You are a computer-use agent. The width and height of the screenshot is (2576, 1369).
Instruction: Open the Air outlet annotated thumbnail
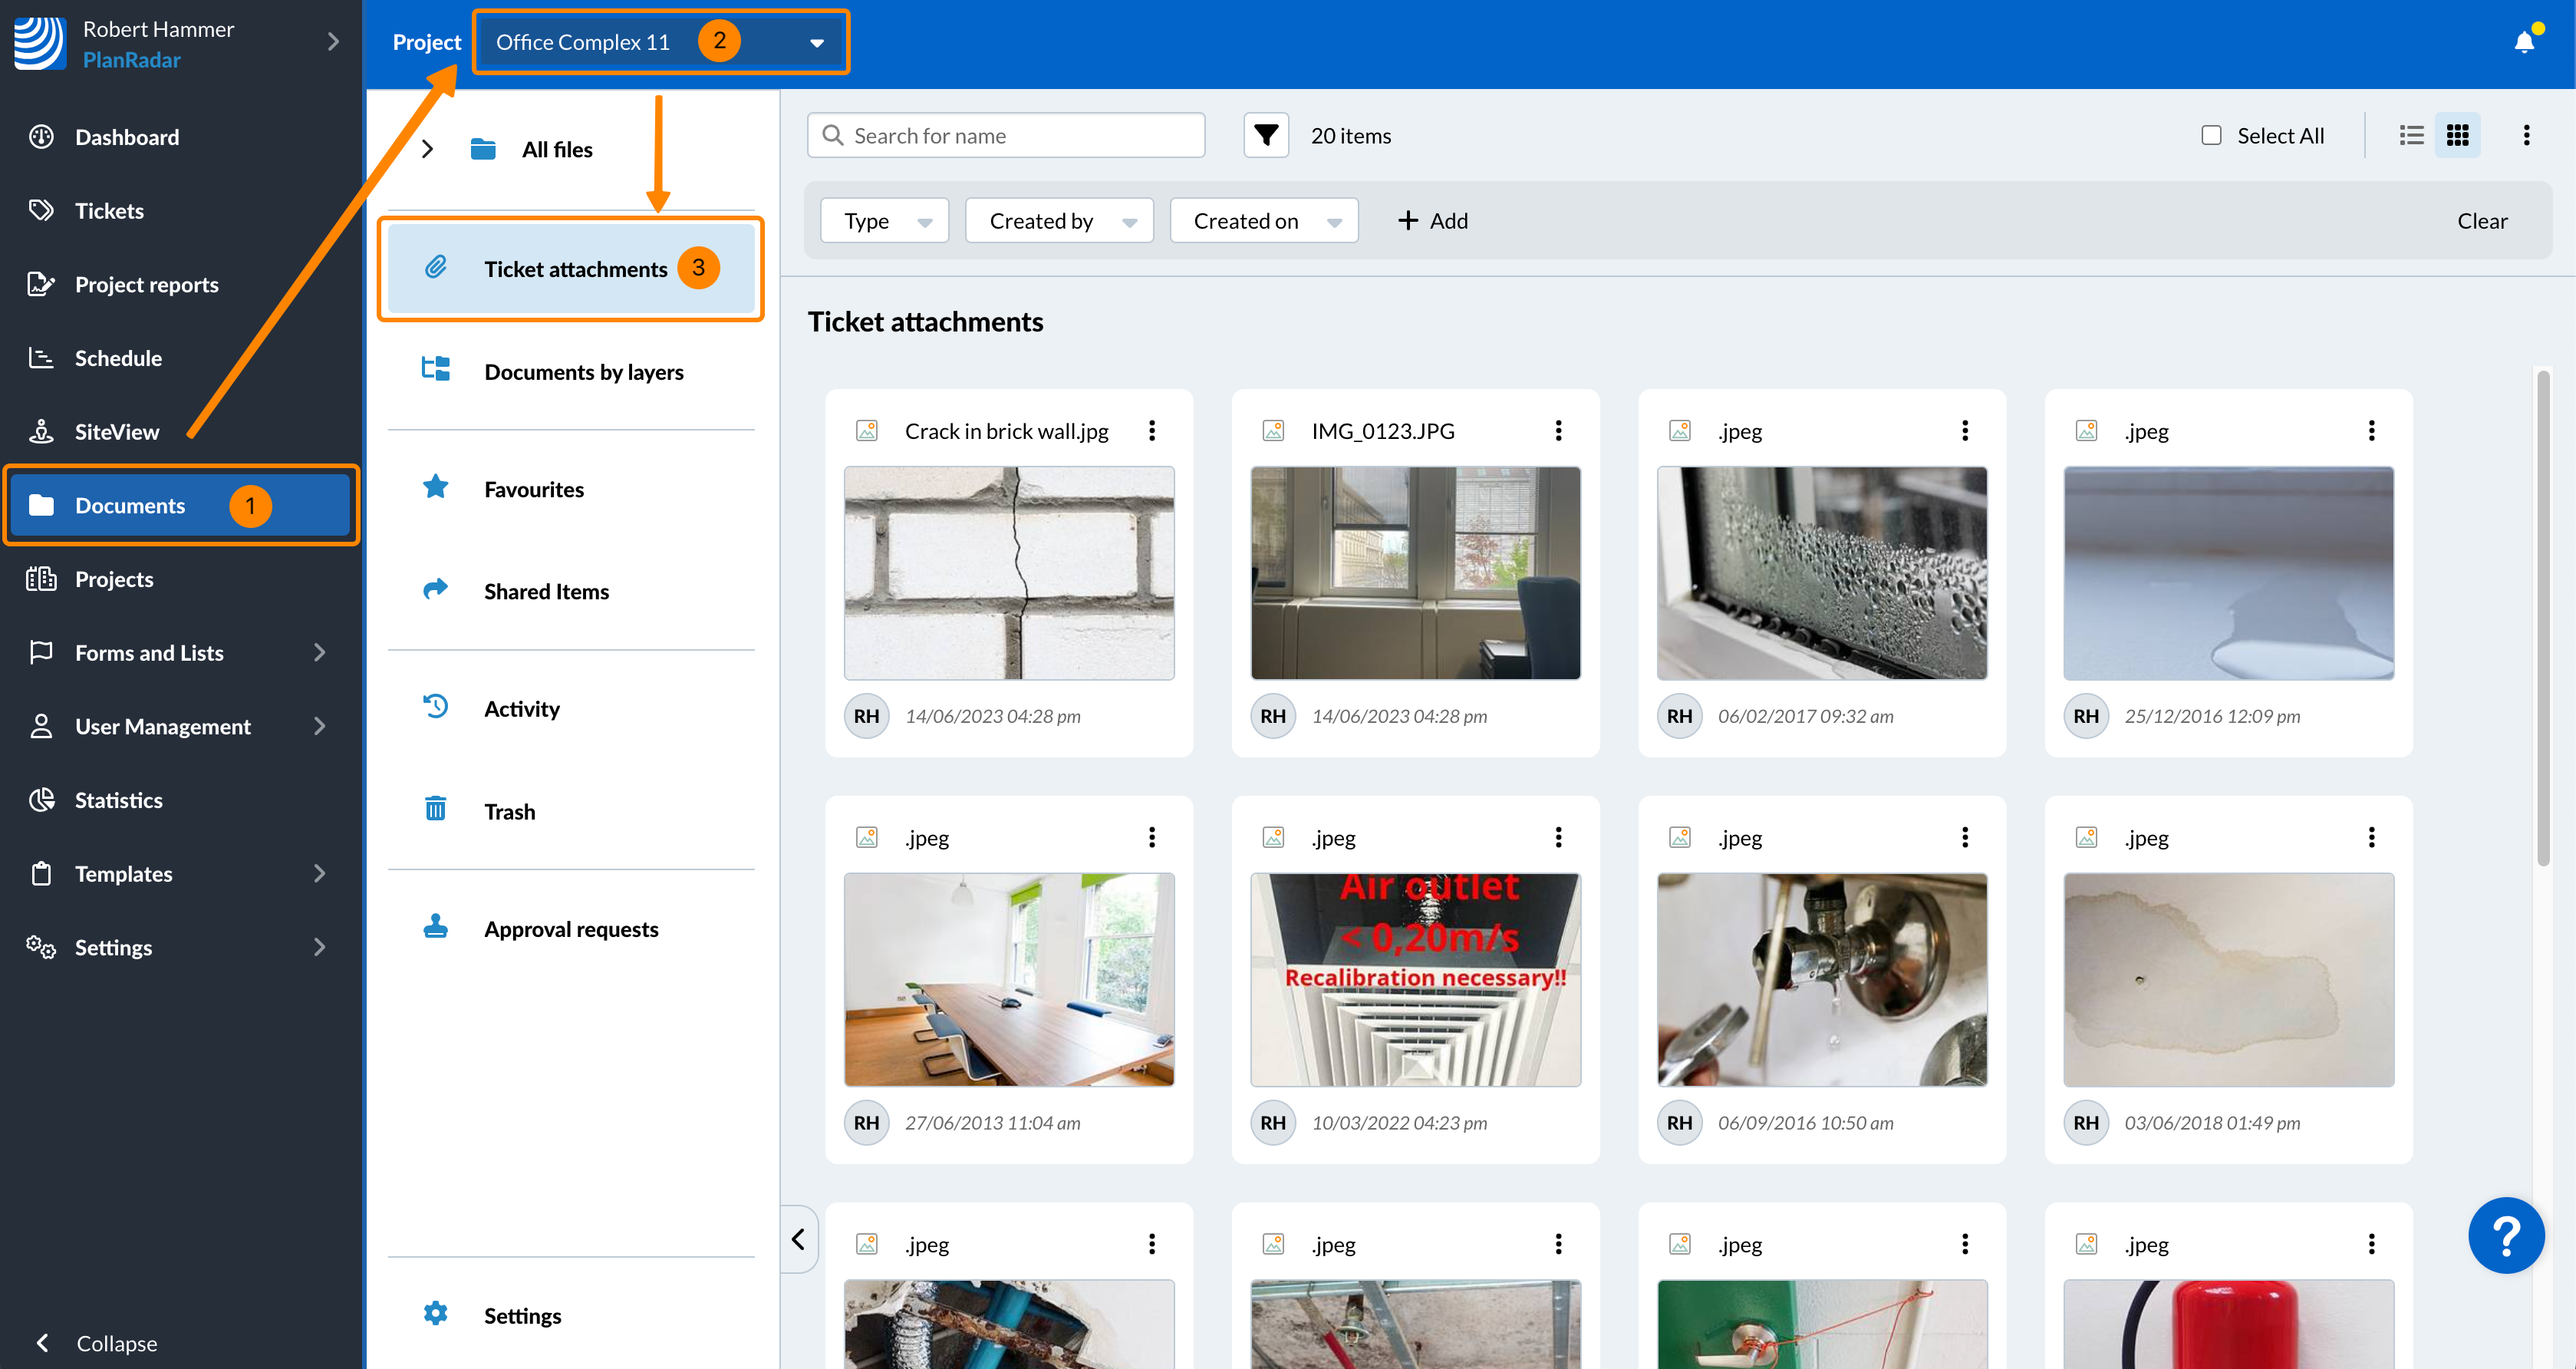coord(1415,980)
